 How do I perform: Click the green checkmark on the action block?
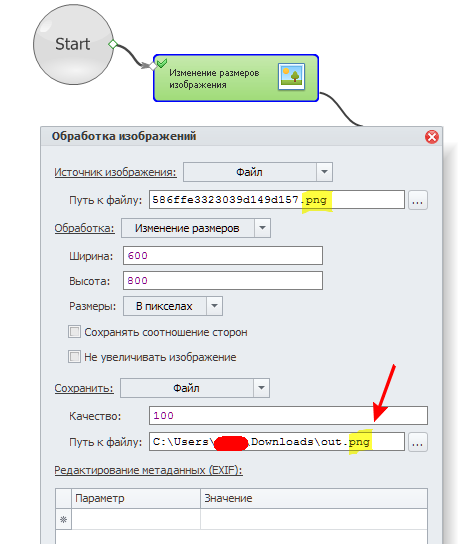162,63
